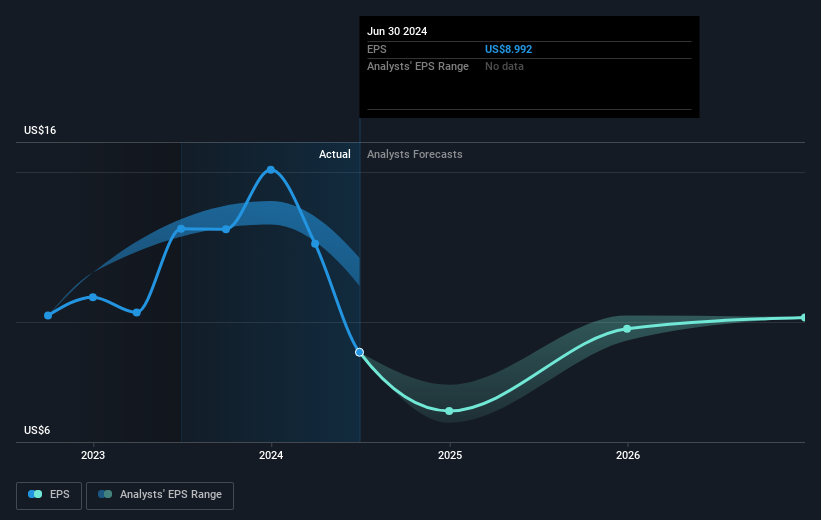Click the mid-2023 EPS data point at the highlighted region start
Viewport: 821px width, 520px height.
(181, 229)
